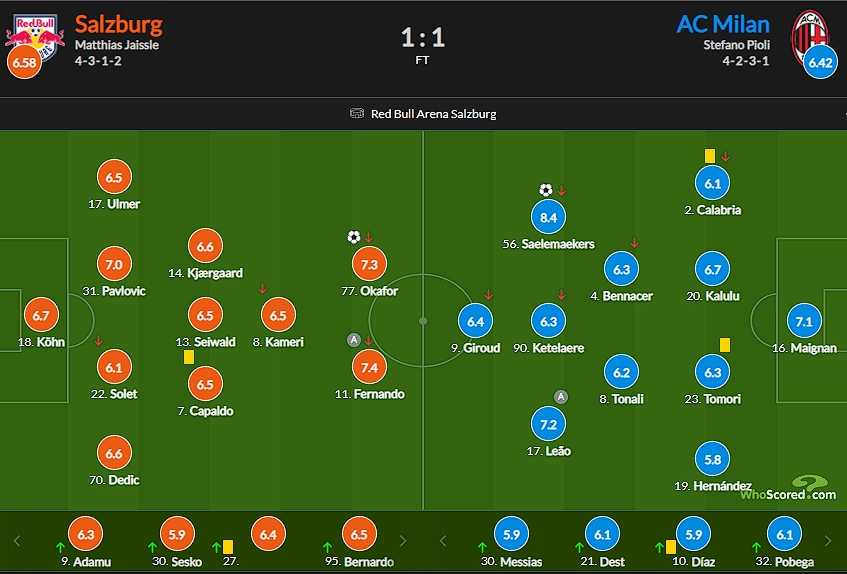Show more AC Milan substitutes with right chevron

tap(828, 541)
